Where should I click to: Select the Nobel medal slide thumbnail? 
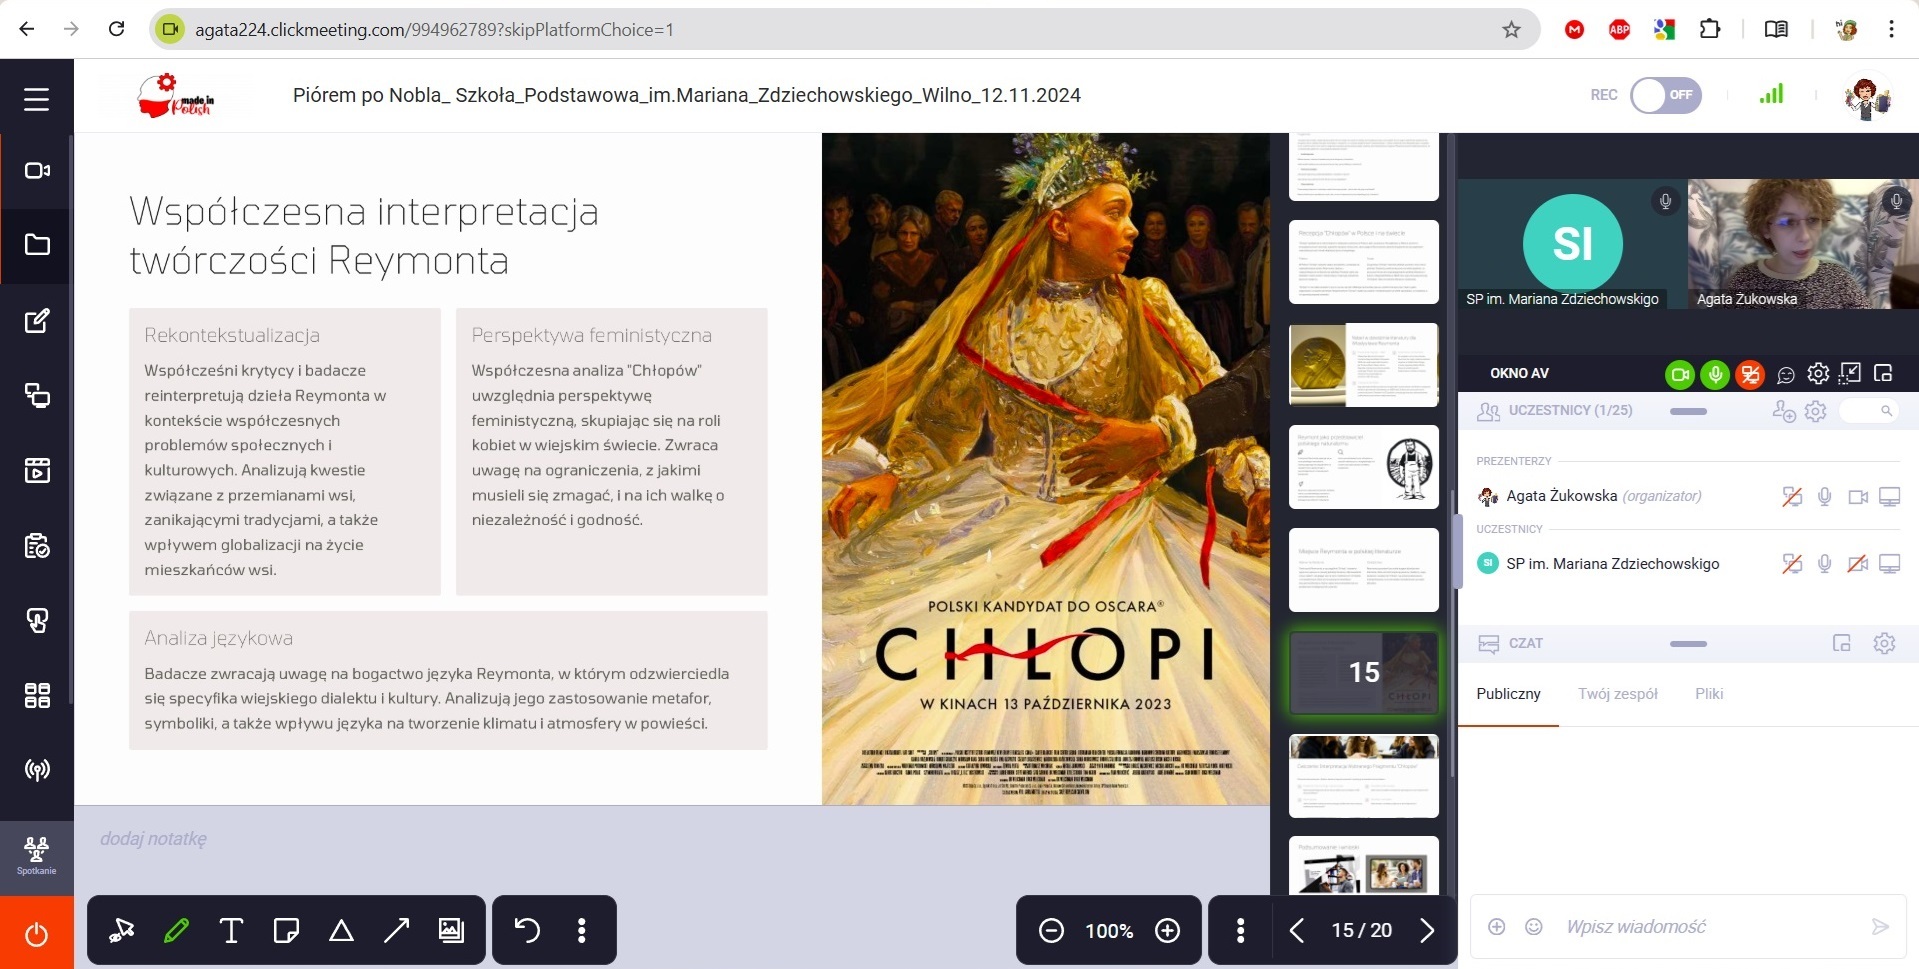(x=1364, y=365)
